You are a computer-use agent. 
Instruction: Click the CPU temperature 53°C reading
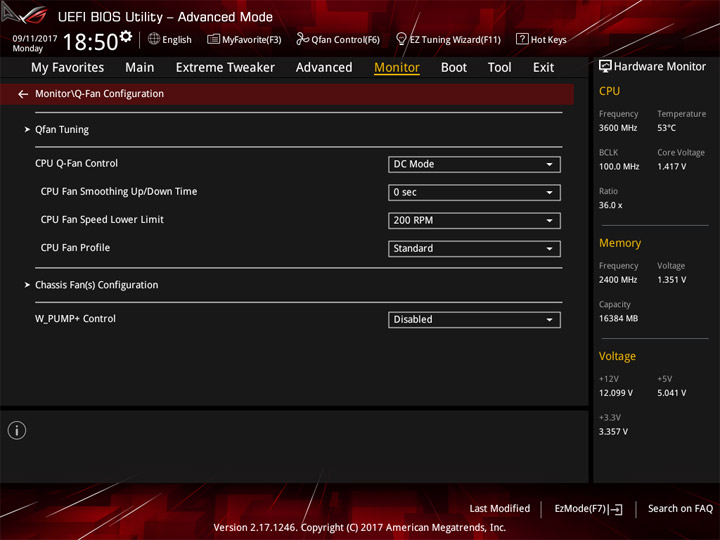(x=666, y=128)
